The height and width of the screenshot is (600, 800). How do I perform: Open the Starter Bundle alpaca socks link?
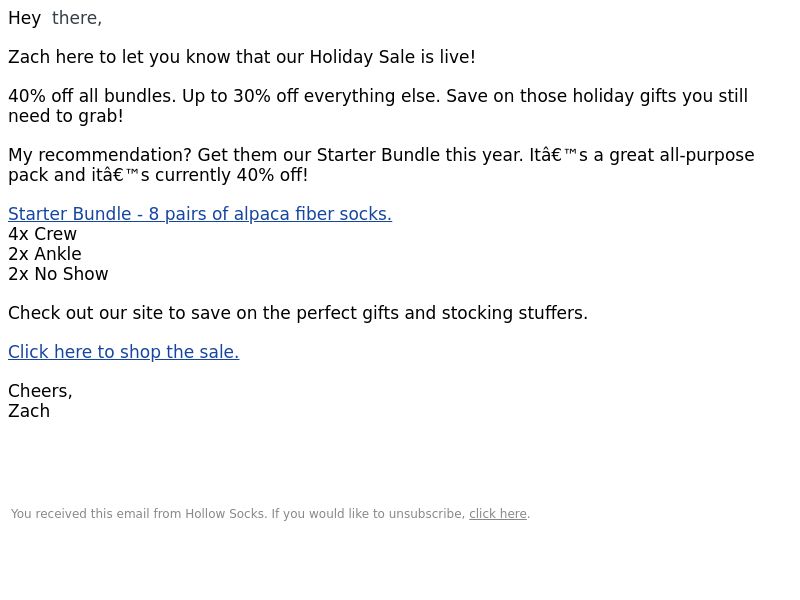[x=200, y=214]
